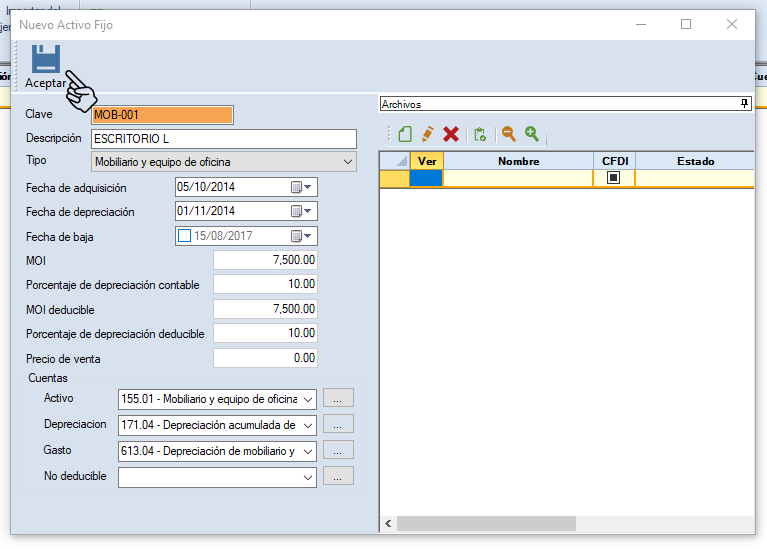Open the Fecha de adquisición calendar picker
The image size is (767, 549).
coord(301,187)
